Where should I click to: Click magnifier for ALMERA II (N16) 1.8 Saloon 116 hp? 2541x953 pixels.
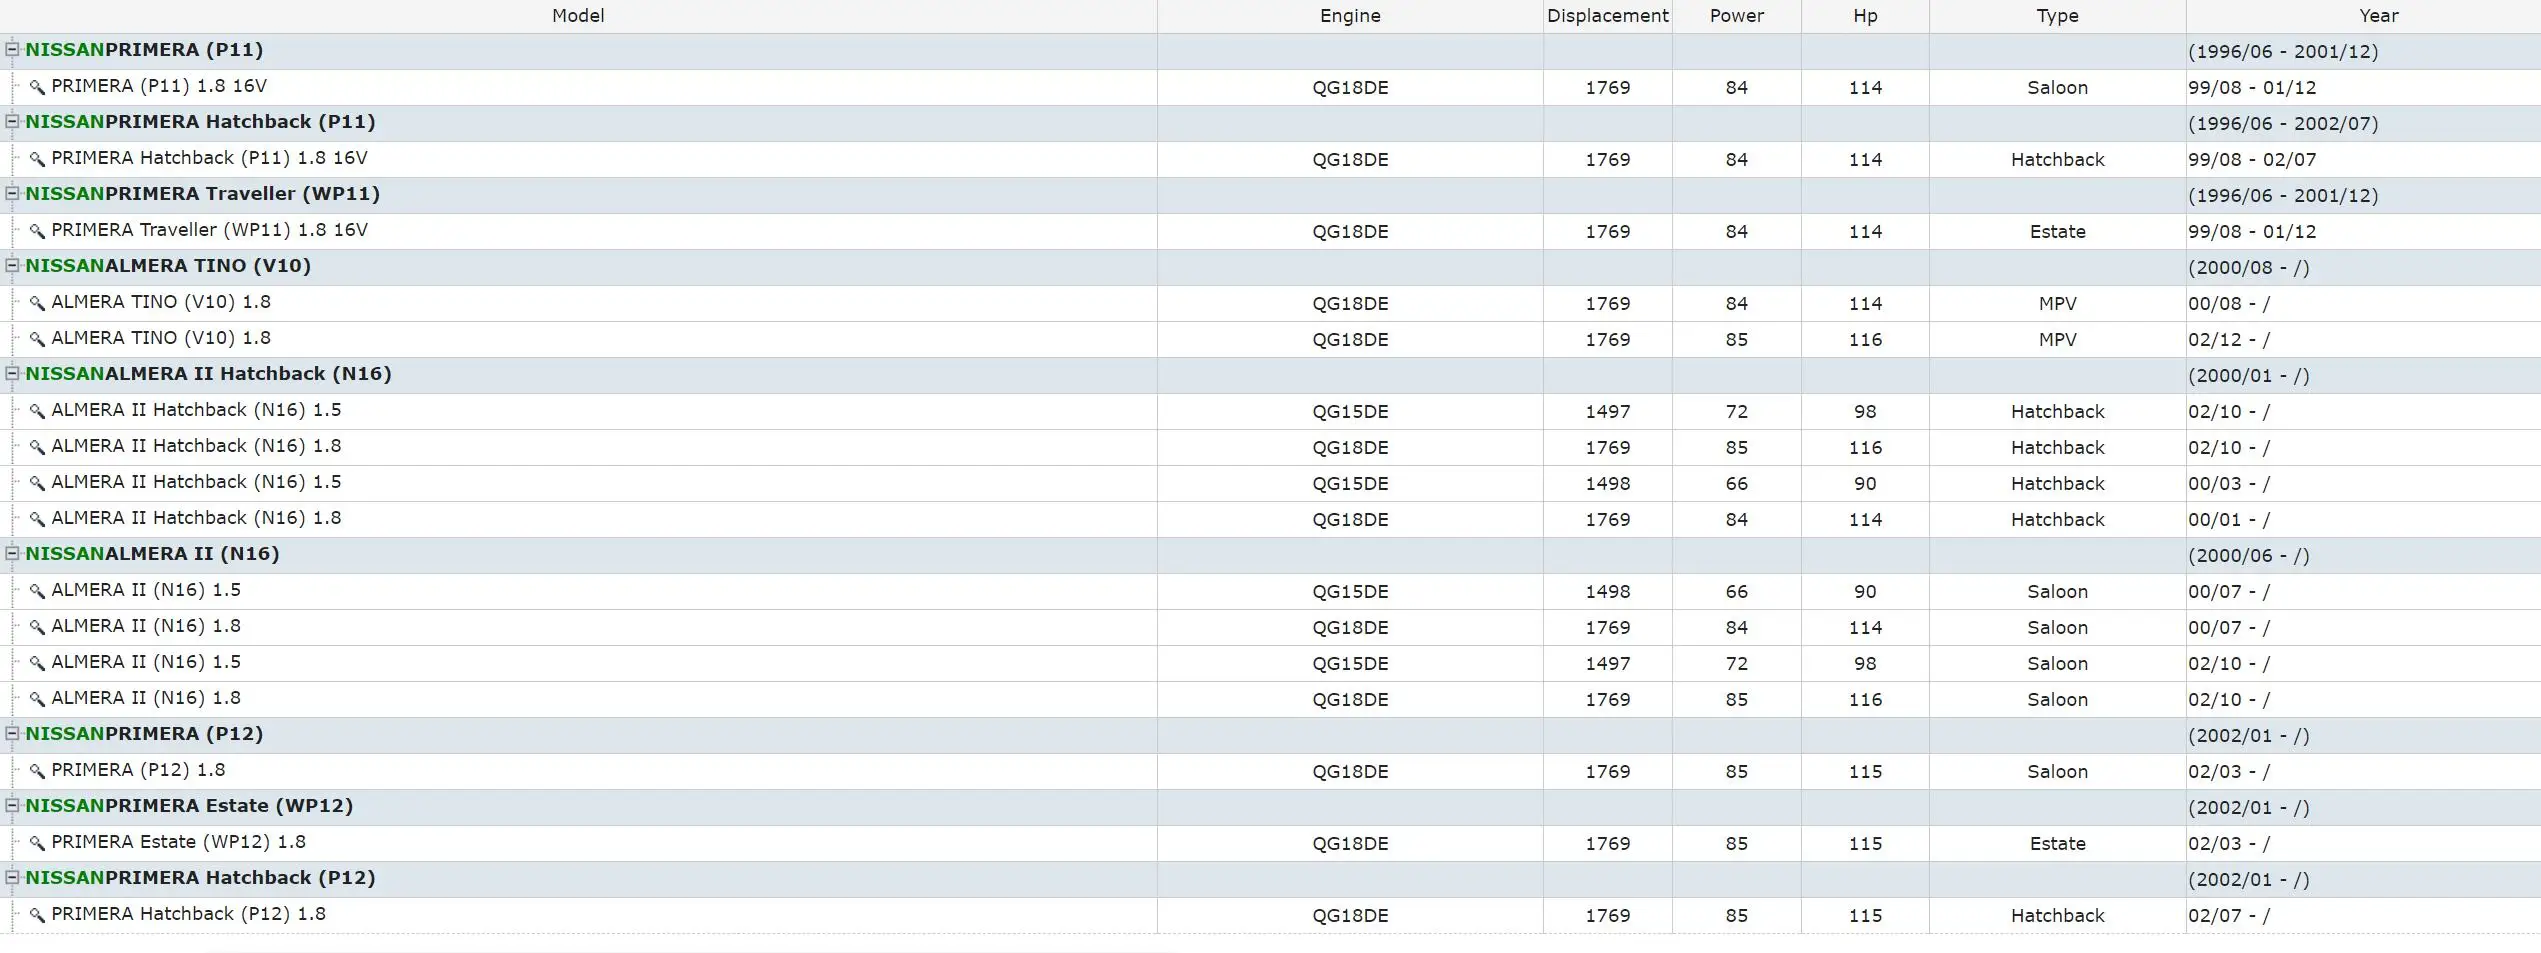37,699
